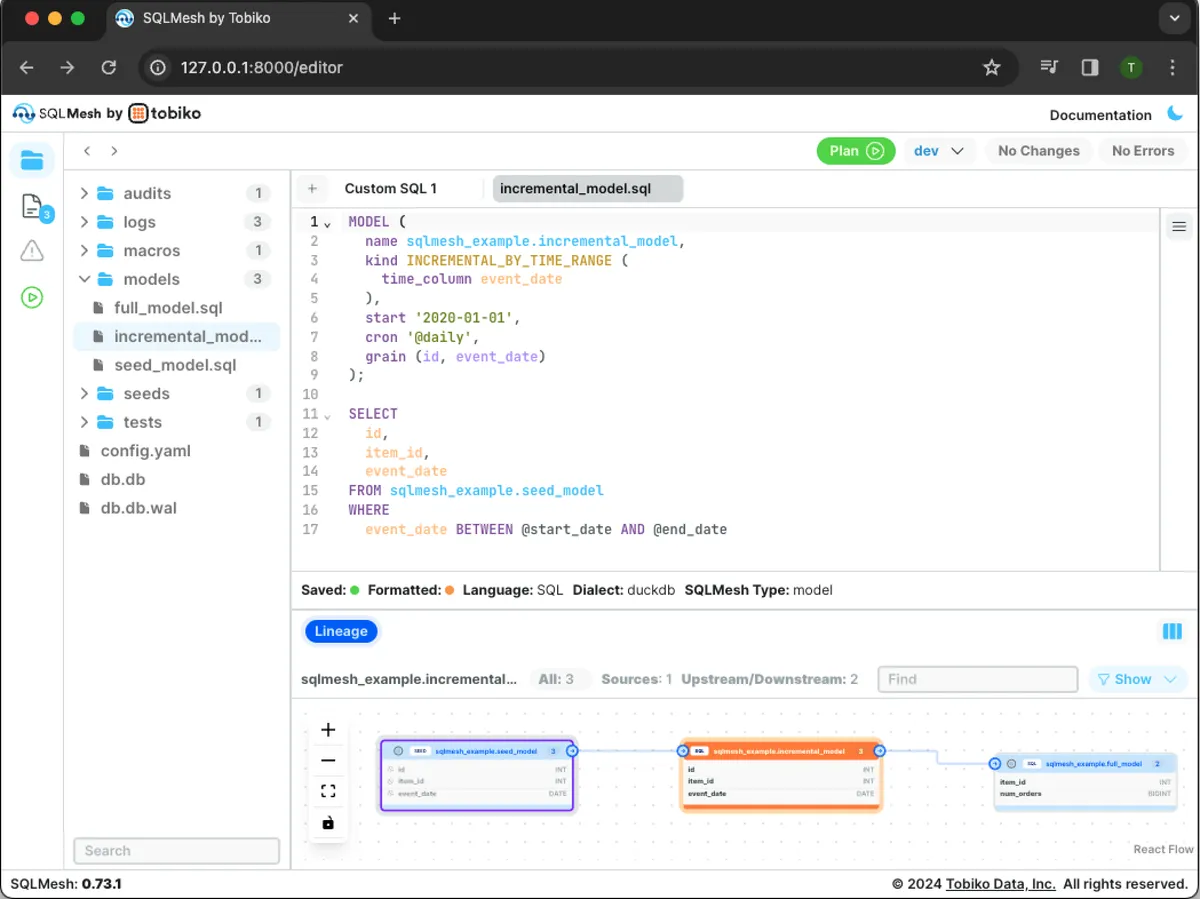Toggle dark mode moon icon

[1175, 114]
